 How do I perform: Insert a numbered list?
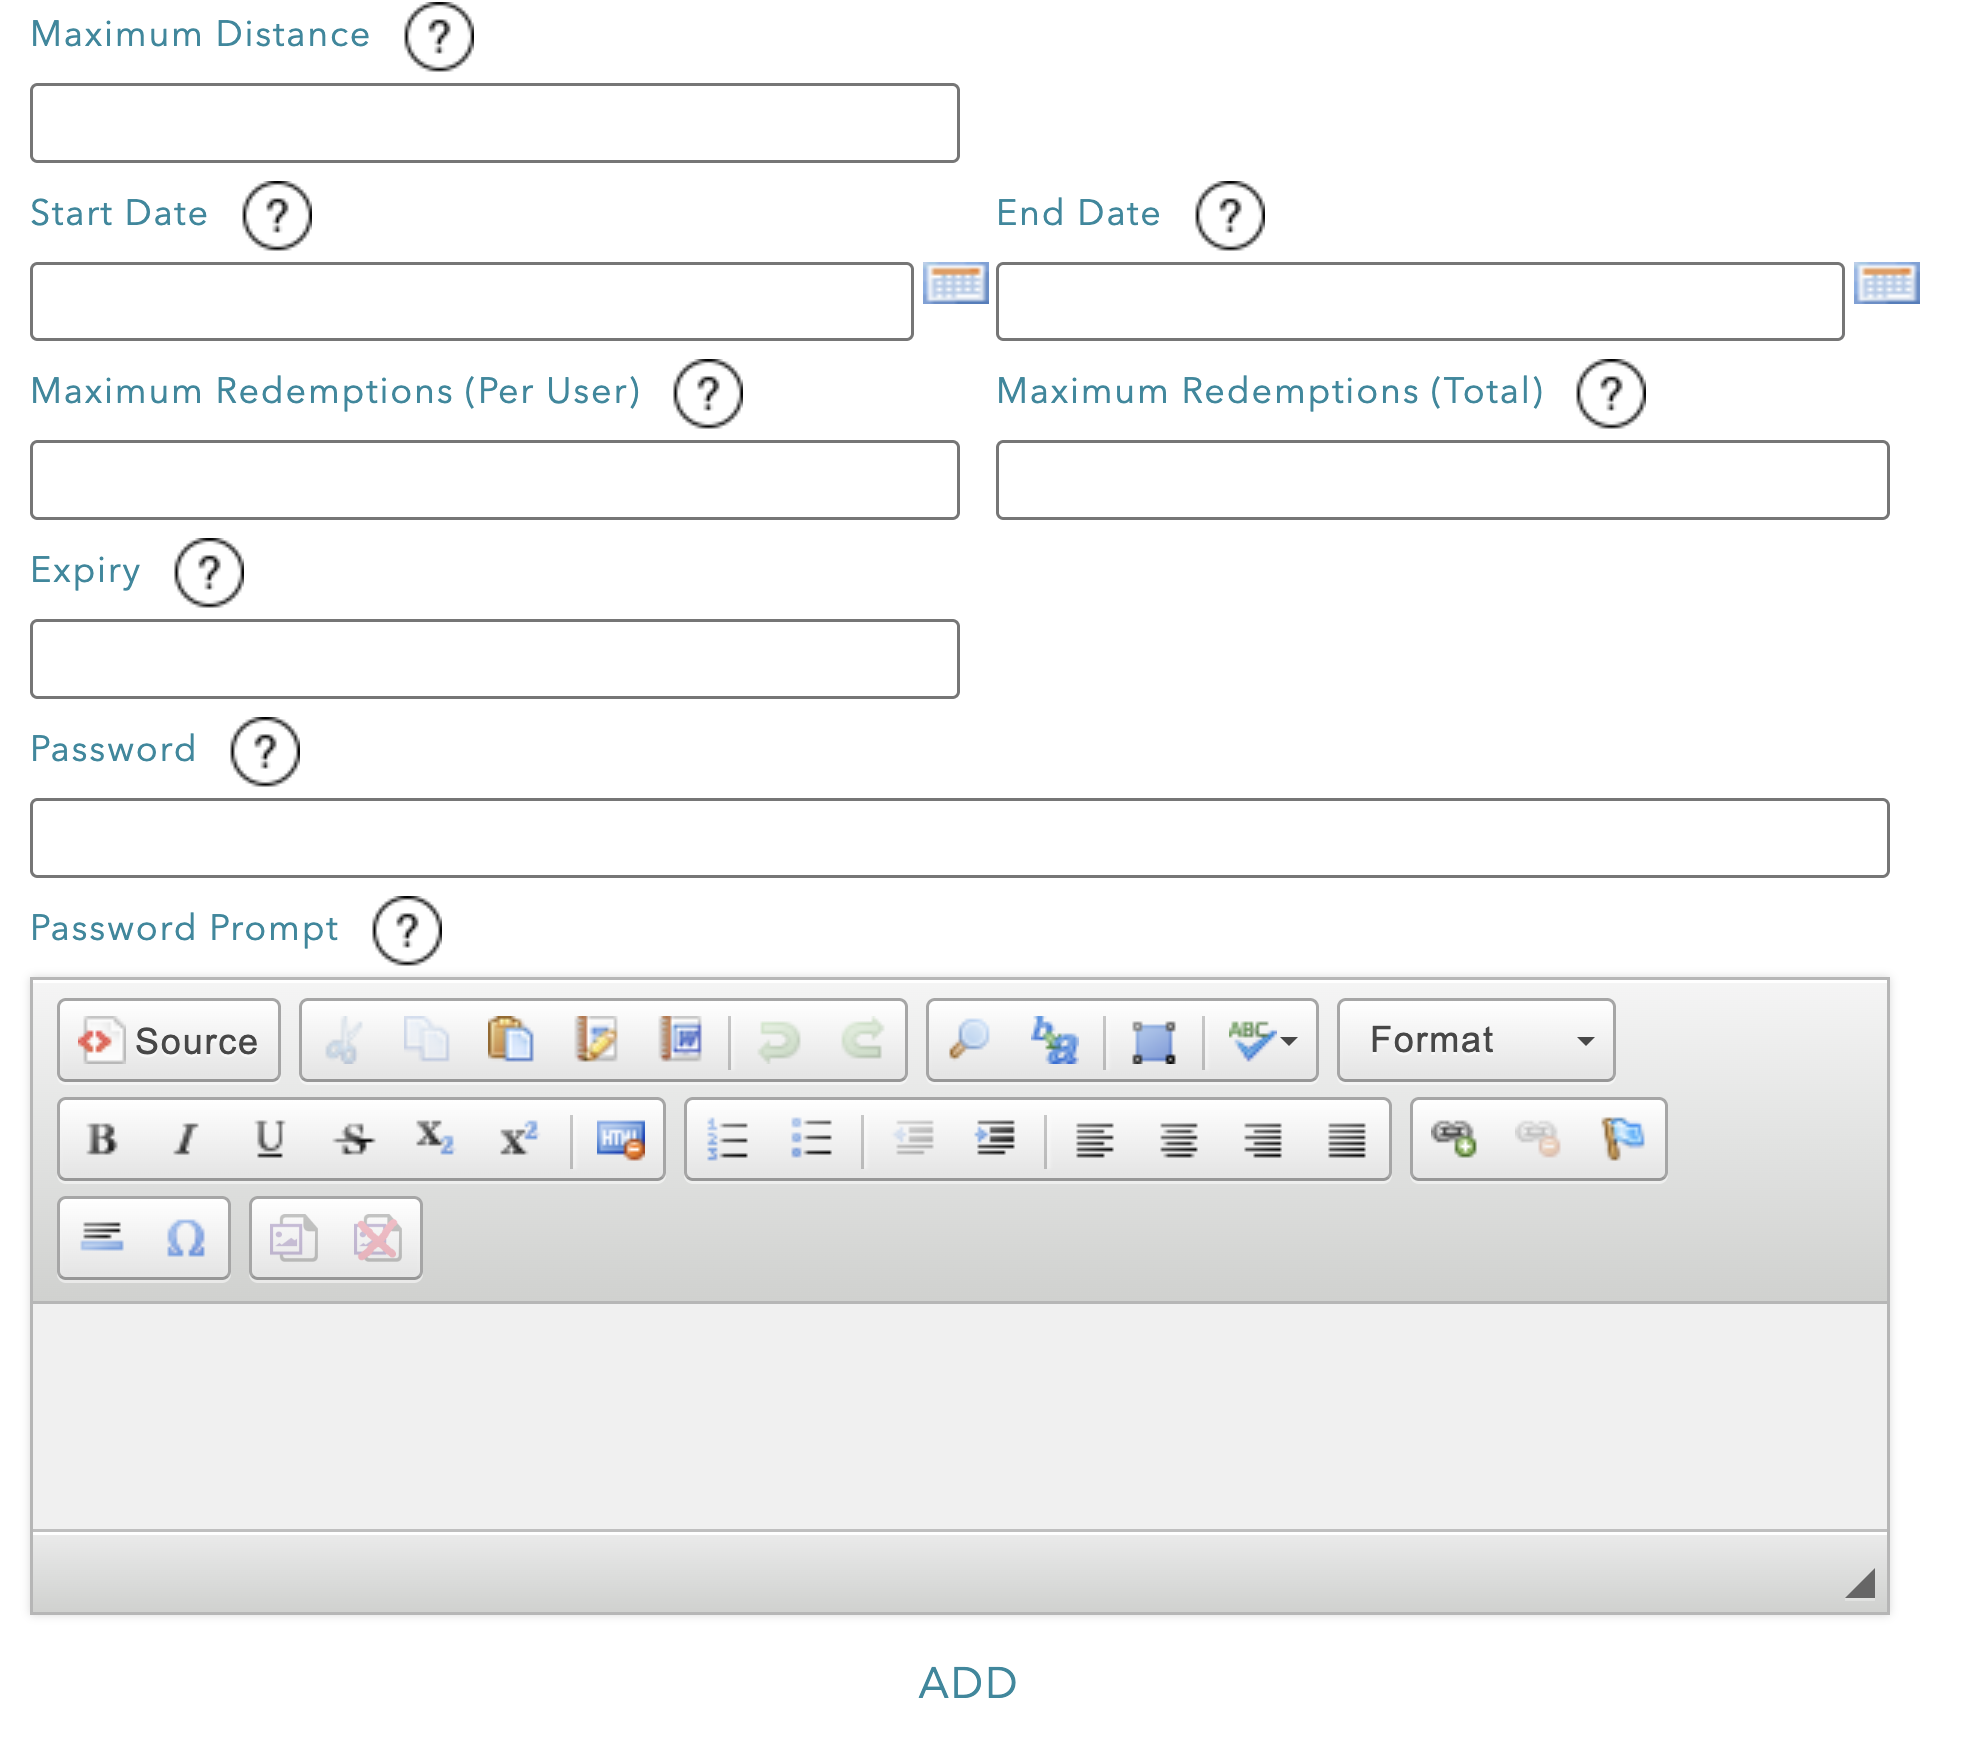(727, 1139)
